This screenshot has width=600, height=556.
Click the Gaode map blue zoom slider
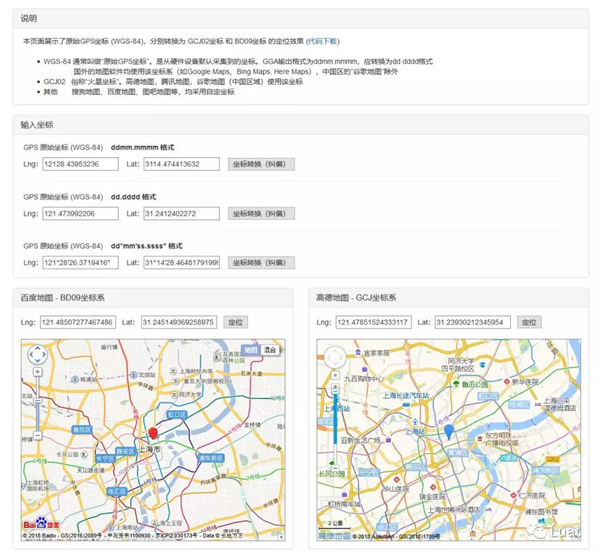(335, 421)
